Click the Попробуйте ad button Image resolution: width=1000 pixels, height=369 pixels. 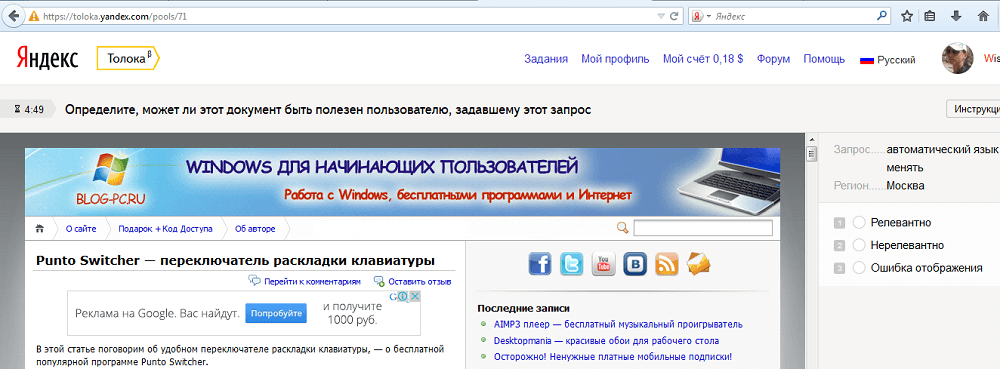(x=276, y=314)
